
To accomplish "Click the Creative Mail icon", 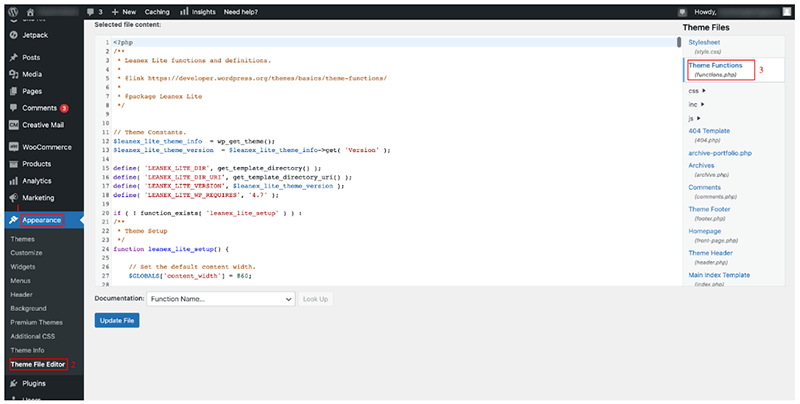I will pos(14,125).
